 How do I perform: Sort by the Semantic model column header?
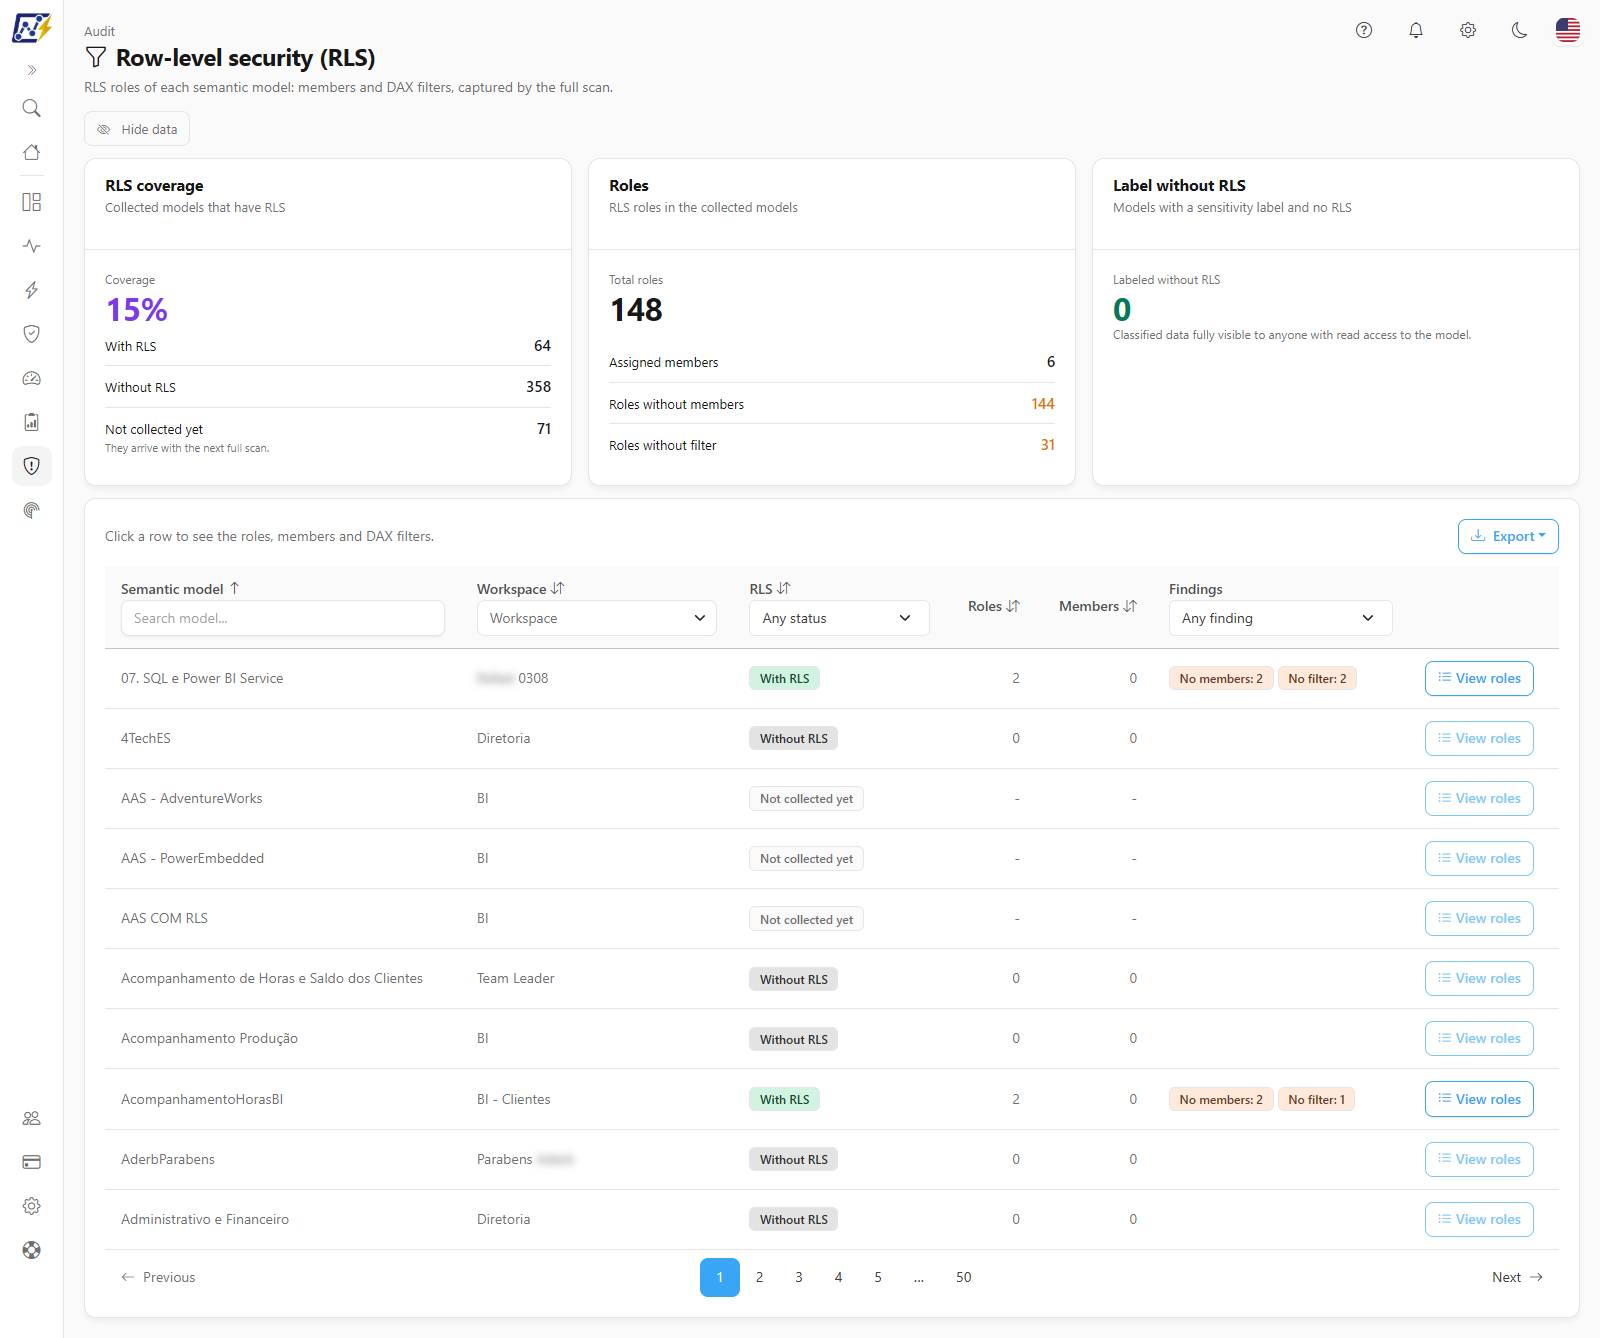[x=180, y=589]
